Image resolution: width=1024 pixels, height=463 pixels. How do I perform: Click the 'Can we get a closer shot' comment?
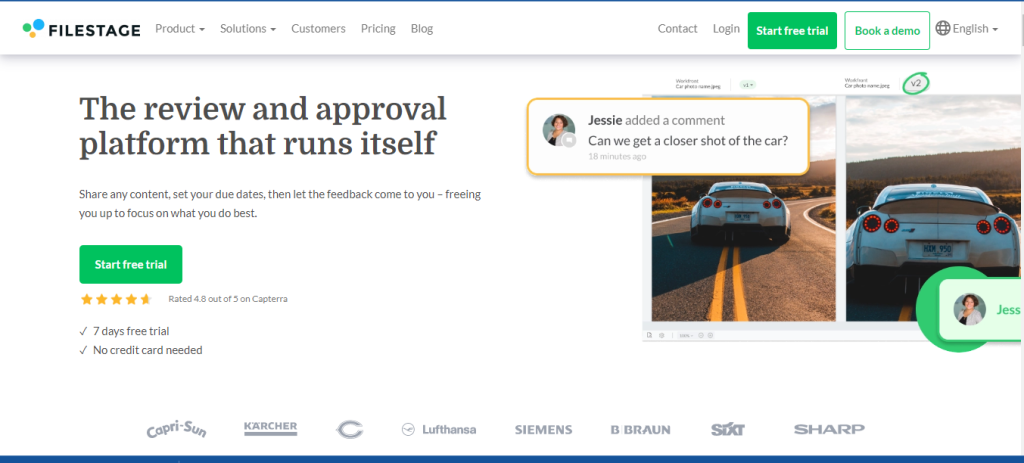[688, 140]
